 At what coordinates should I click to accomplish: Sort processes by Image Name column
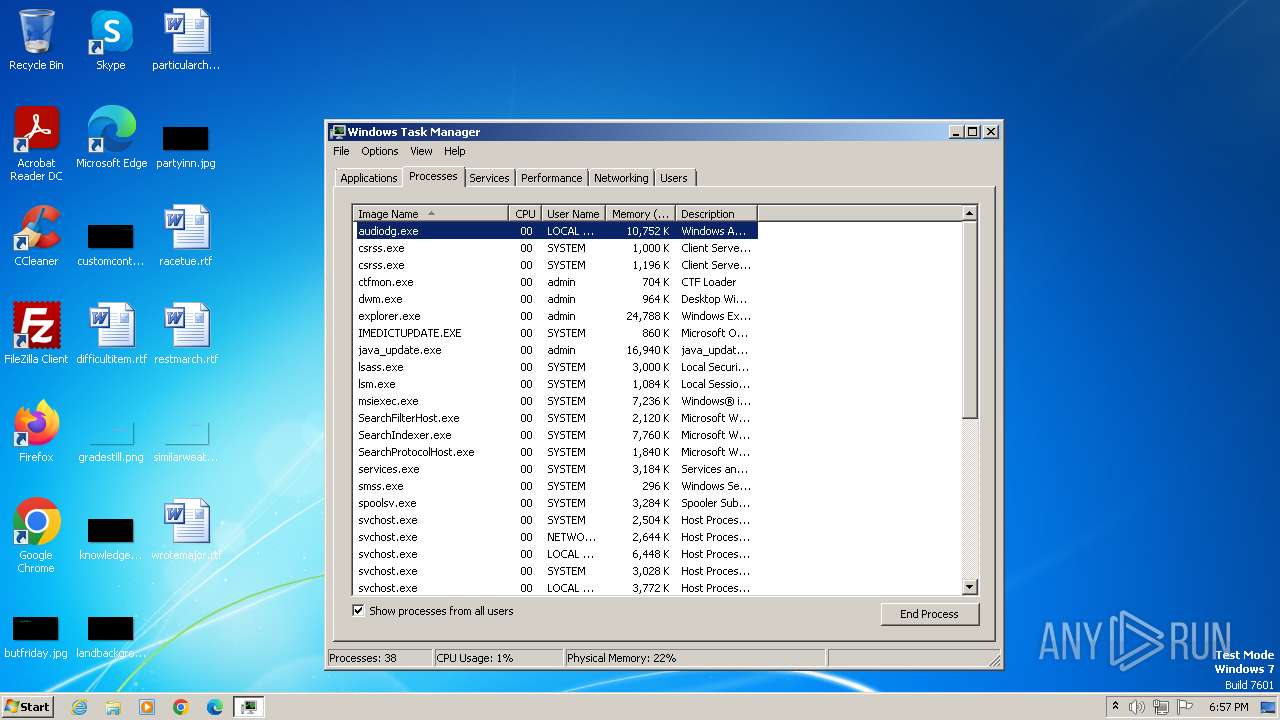pos(430,214)
